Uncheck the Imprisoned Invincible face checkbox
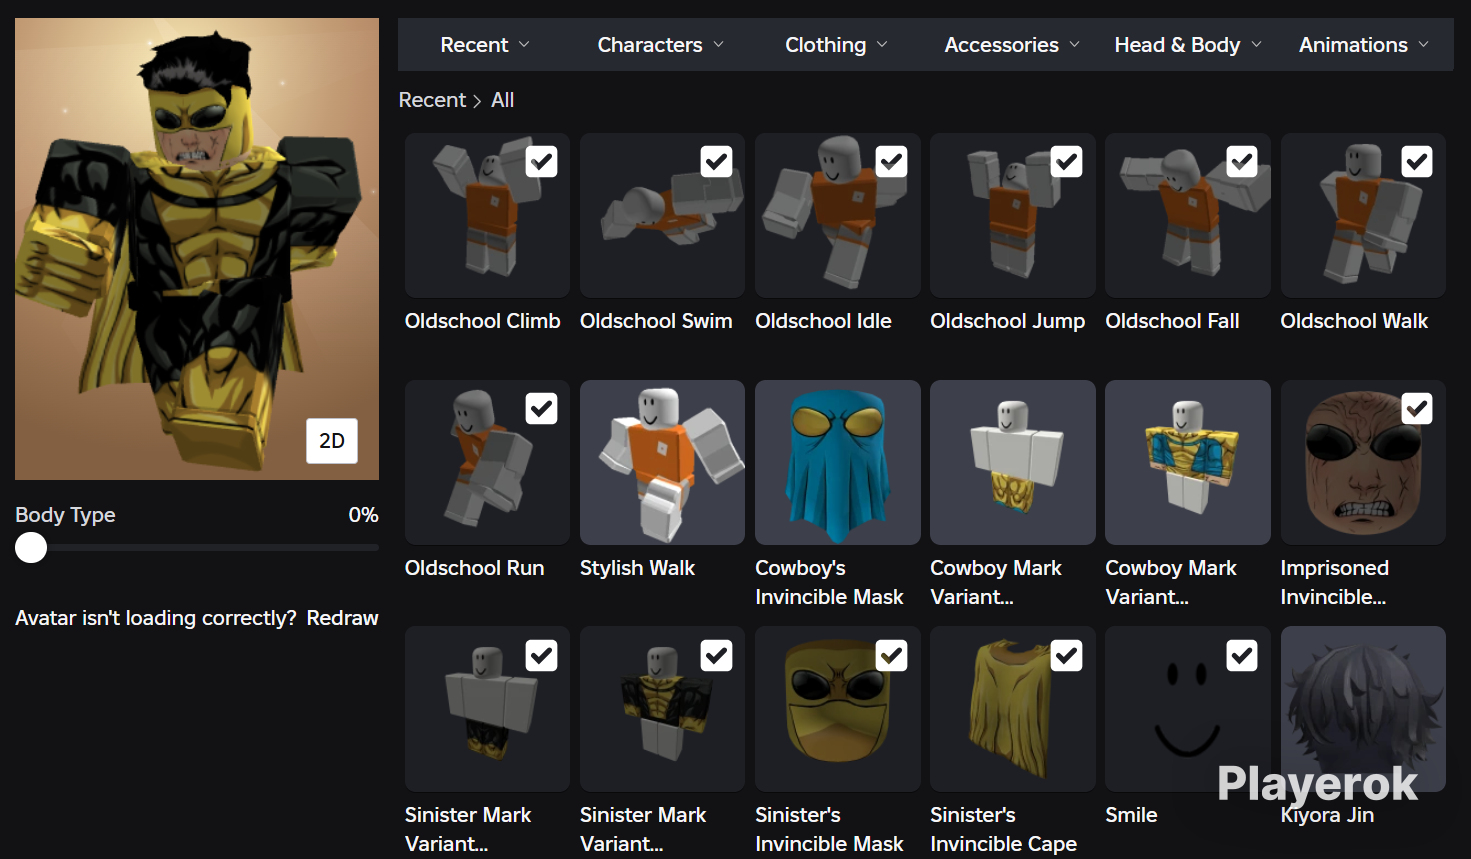This screenshot has height=859, width=1471. pos(1417,409)
